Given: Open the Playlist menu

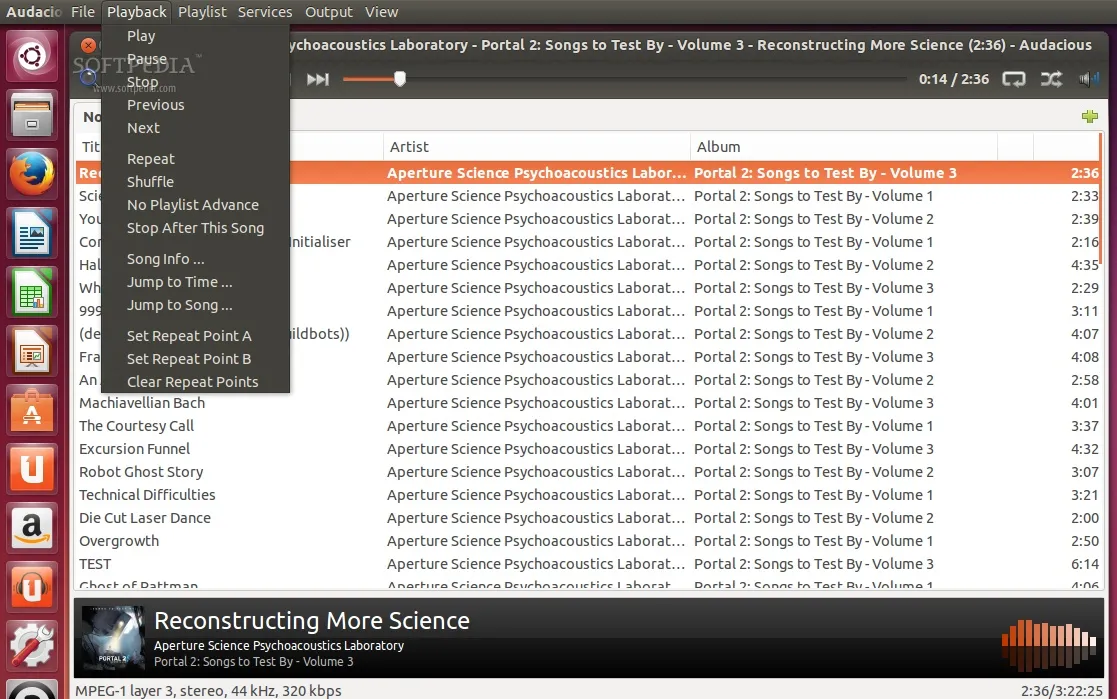Looking at the screenshot, I should (202, 12).
